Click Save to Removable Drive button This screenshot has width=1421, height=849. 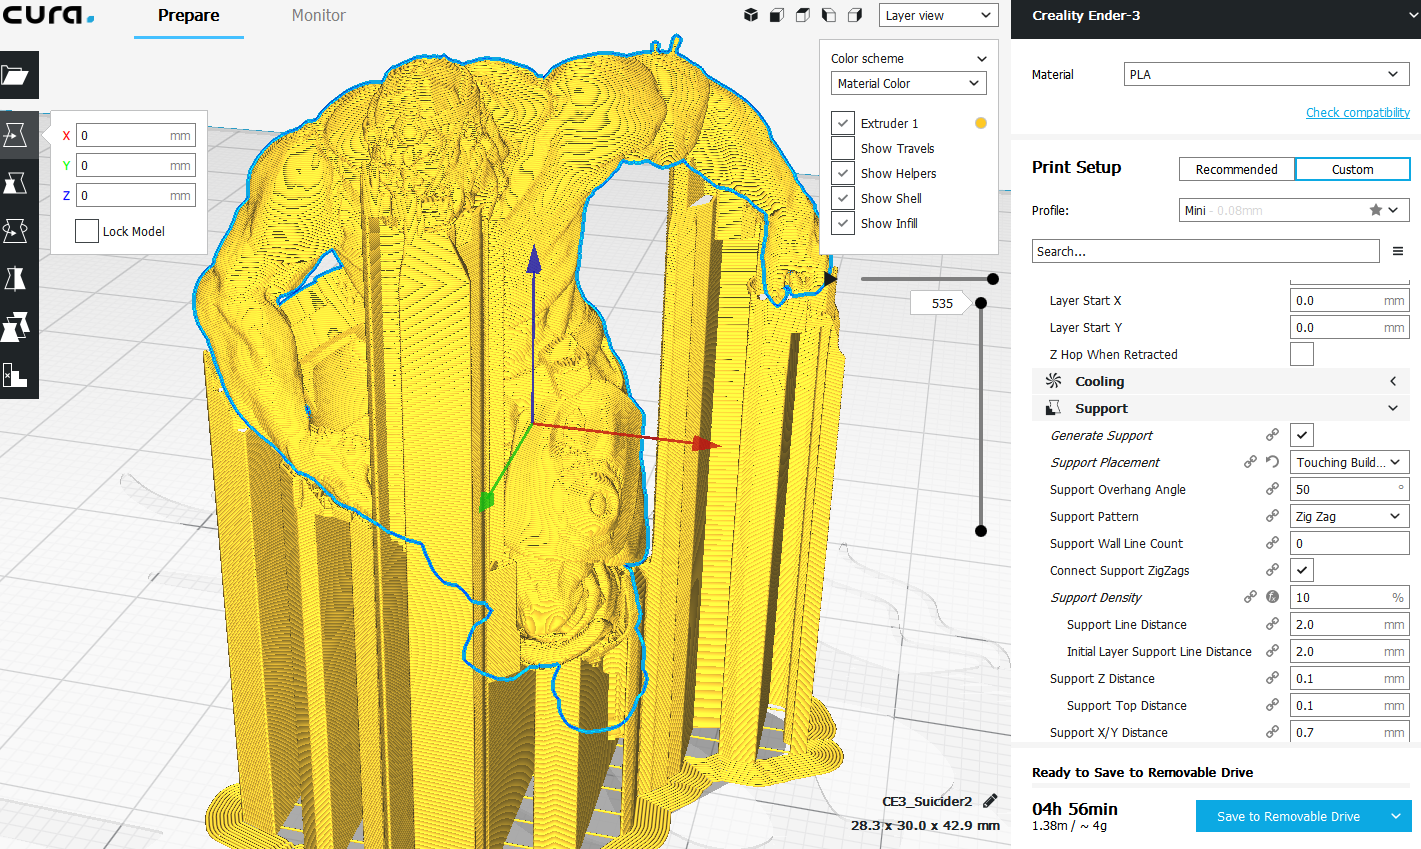1288,816
